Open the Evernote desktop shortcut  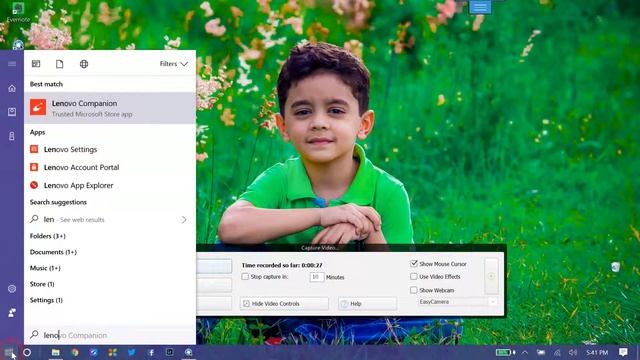18,12
